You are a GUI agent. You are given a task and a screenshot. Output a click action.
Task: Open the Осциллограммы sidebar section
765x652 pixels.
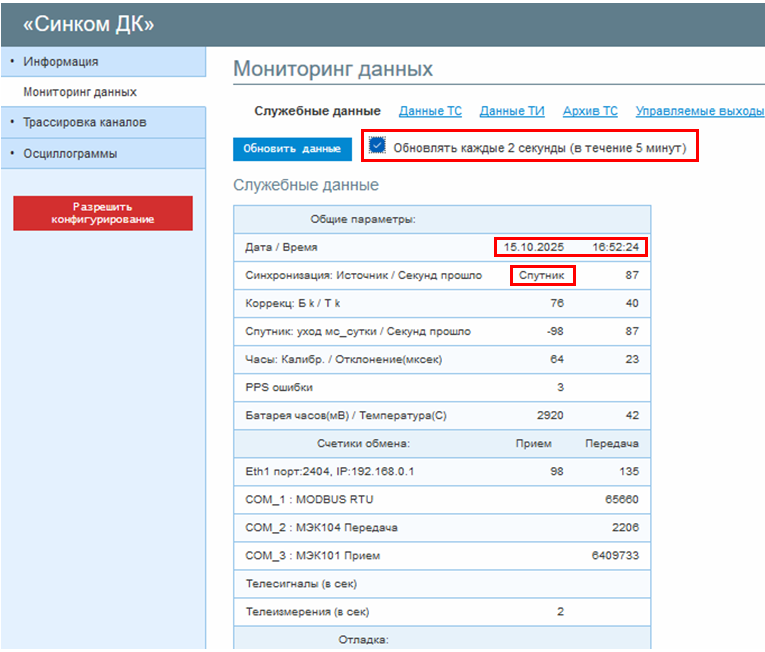pos(70,154)
